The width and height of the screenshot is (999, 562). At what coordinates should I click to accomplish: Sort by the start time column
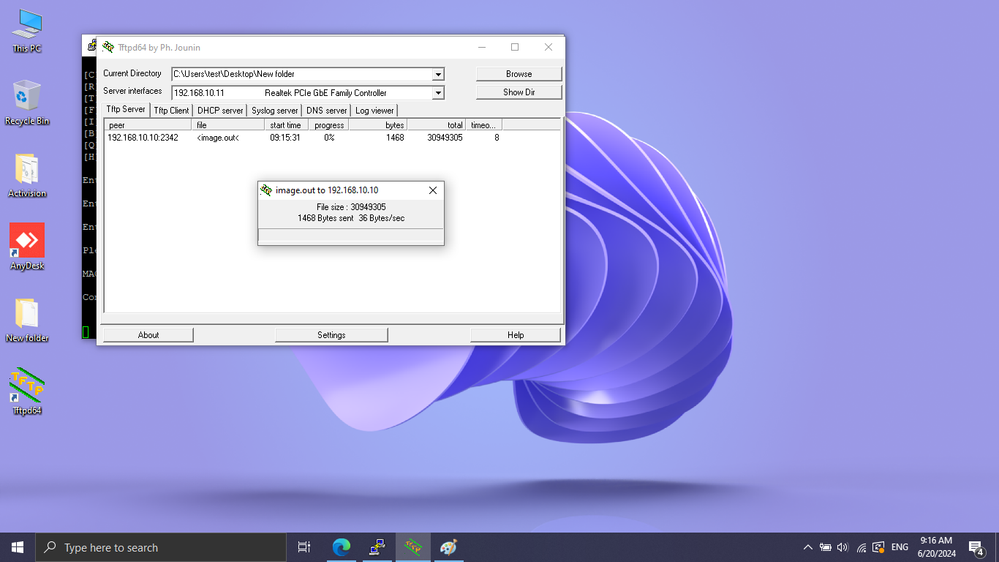tap(286, 126)
